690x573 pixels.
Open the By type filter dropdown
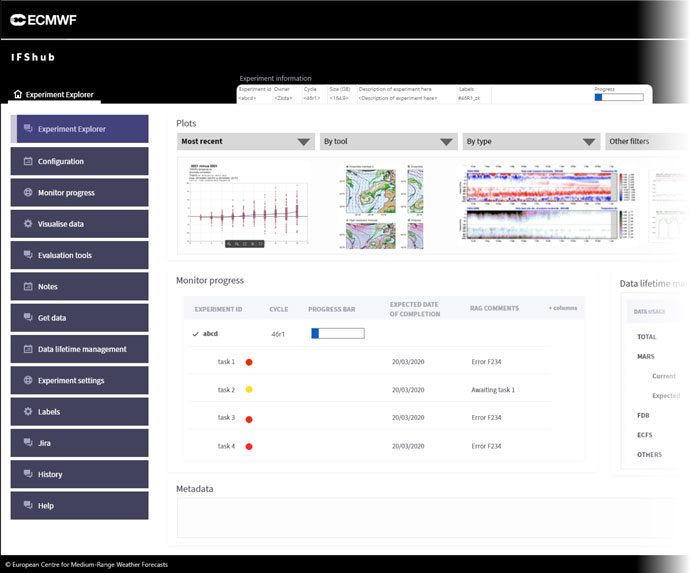(531, 141)
